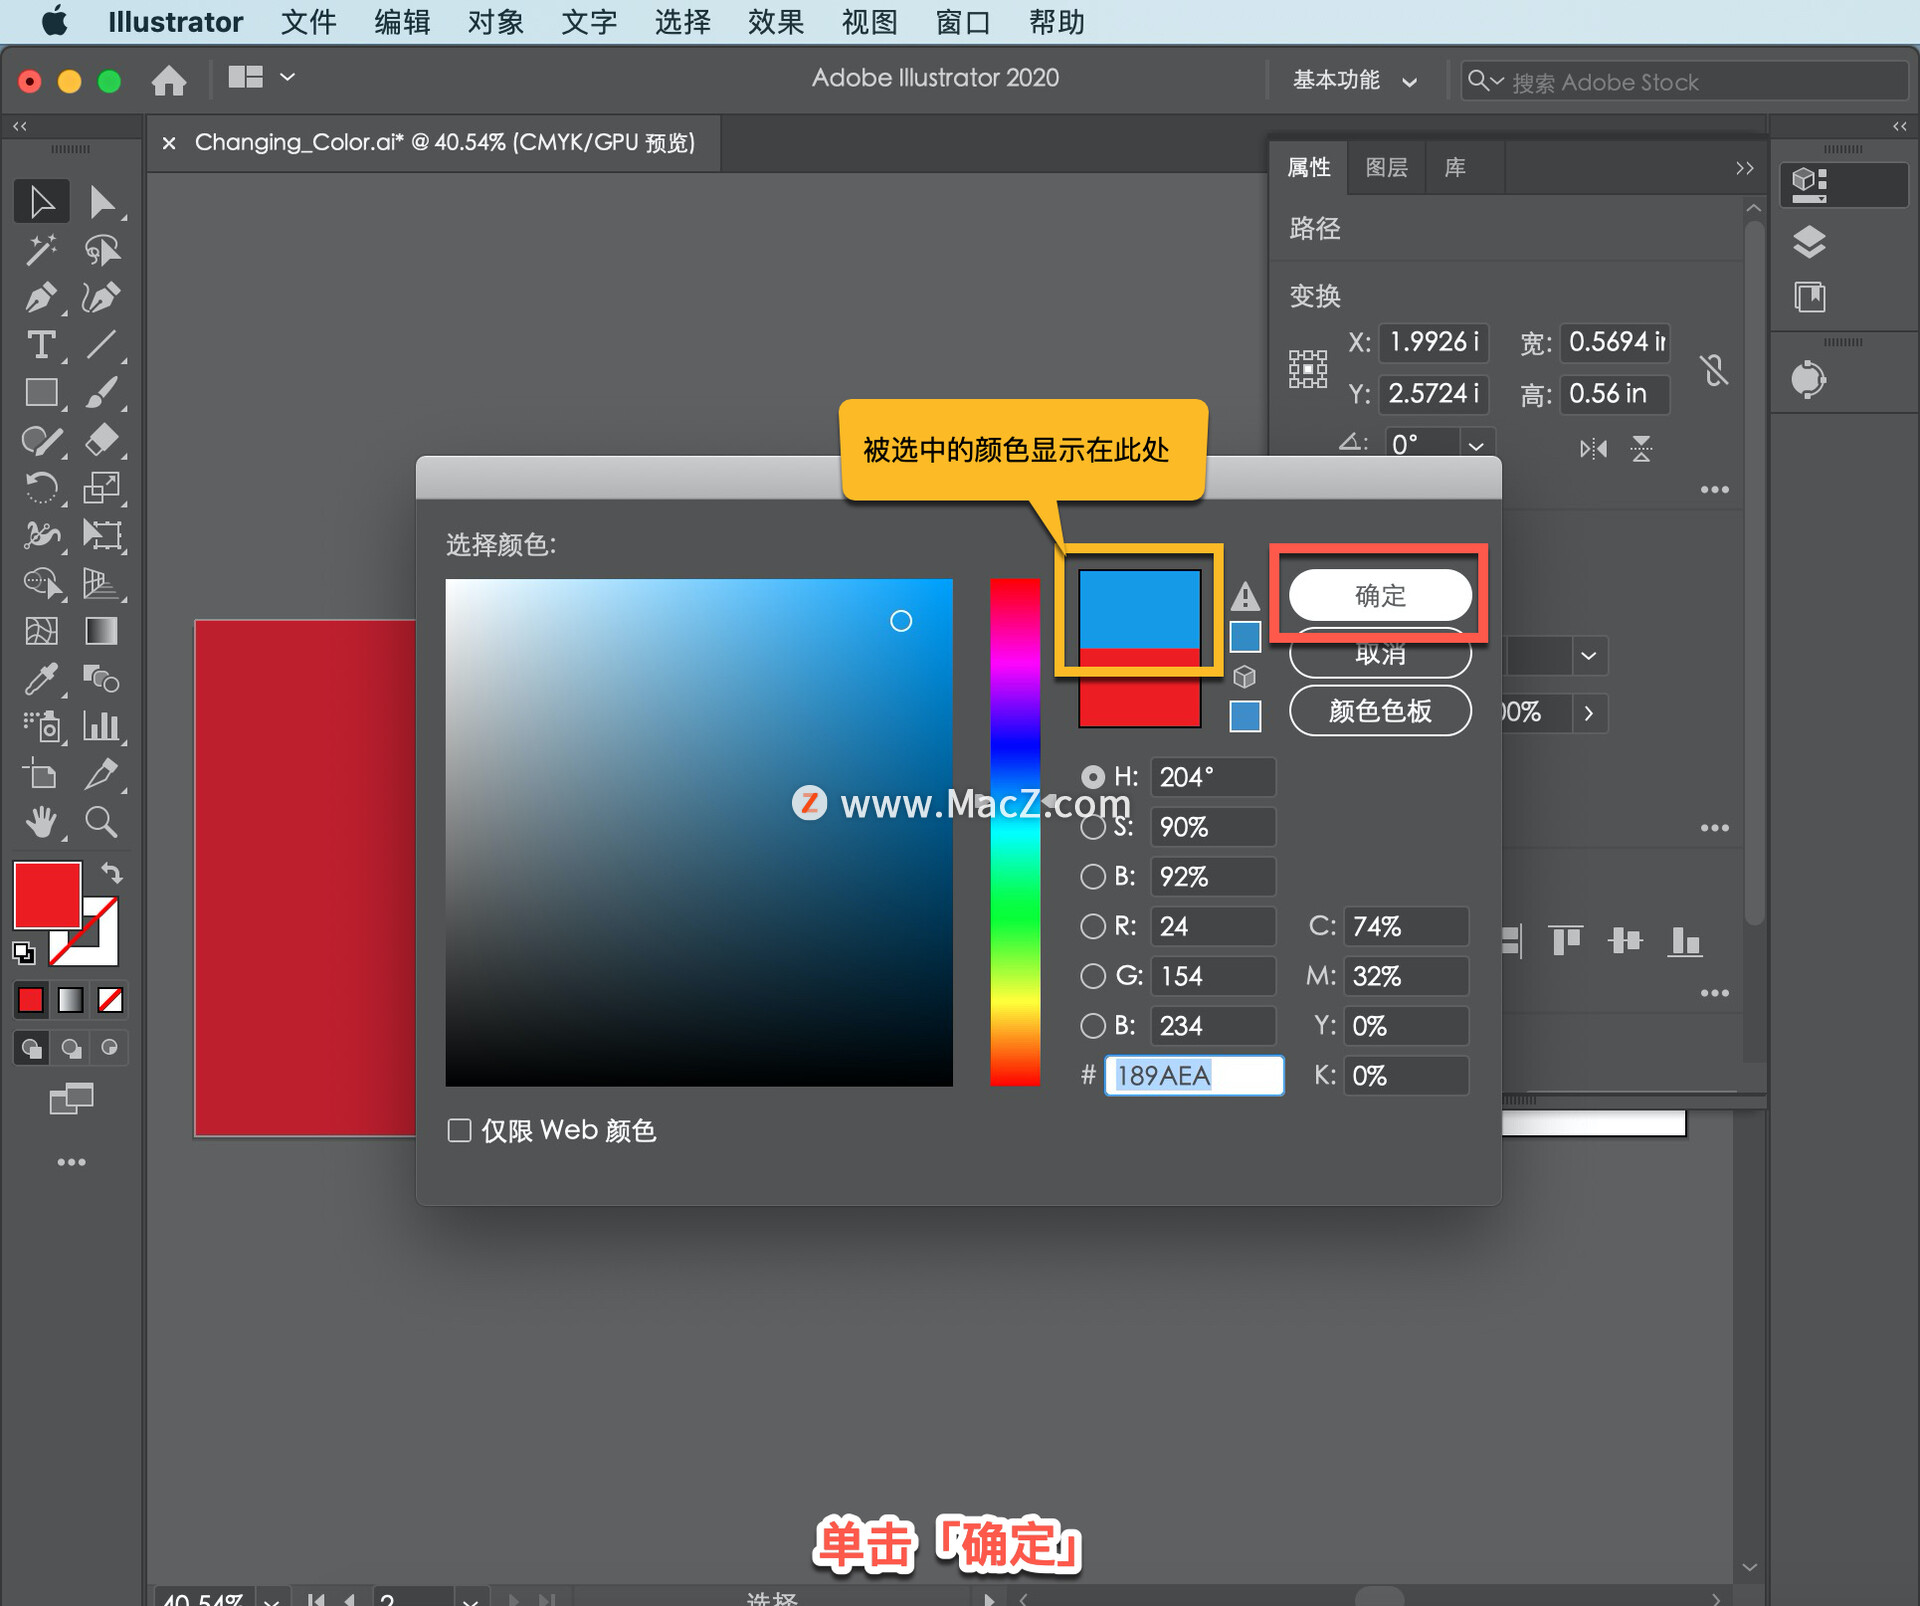
Task: Select the Magic Wand tool
Action: pyautogui.click(x=41, y=250)
